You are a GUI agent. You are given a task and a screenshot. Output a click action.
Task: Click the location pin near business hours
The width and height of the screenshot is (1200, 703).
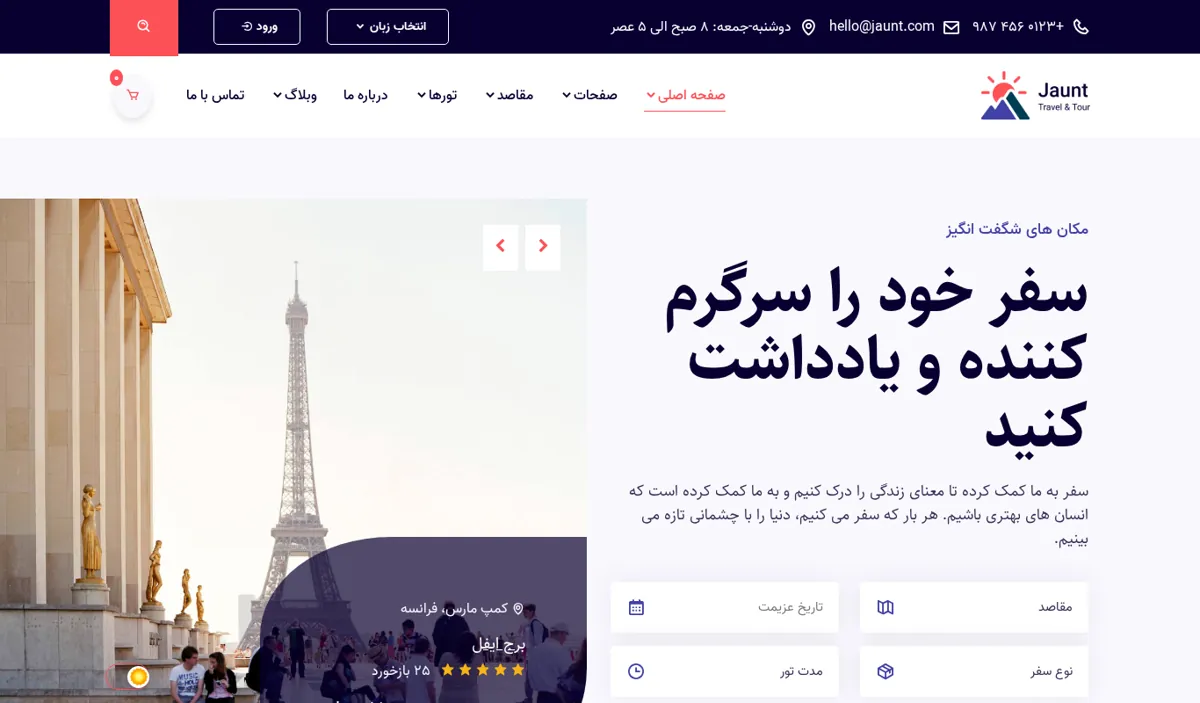(x=809, y=27)
